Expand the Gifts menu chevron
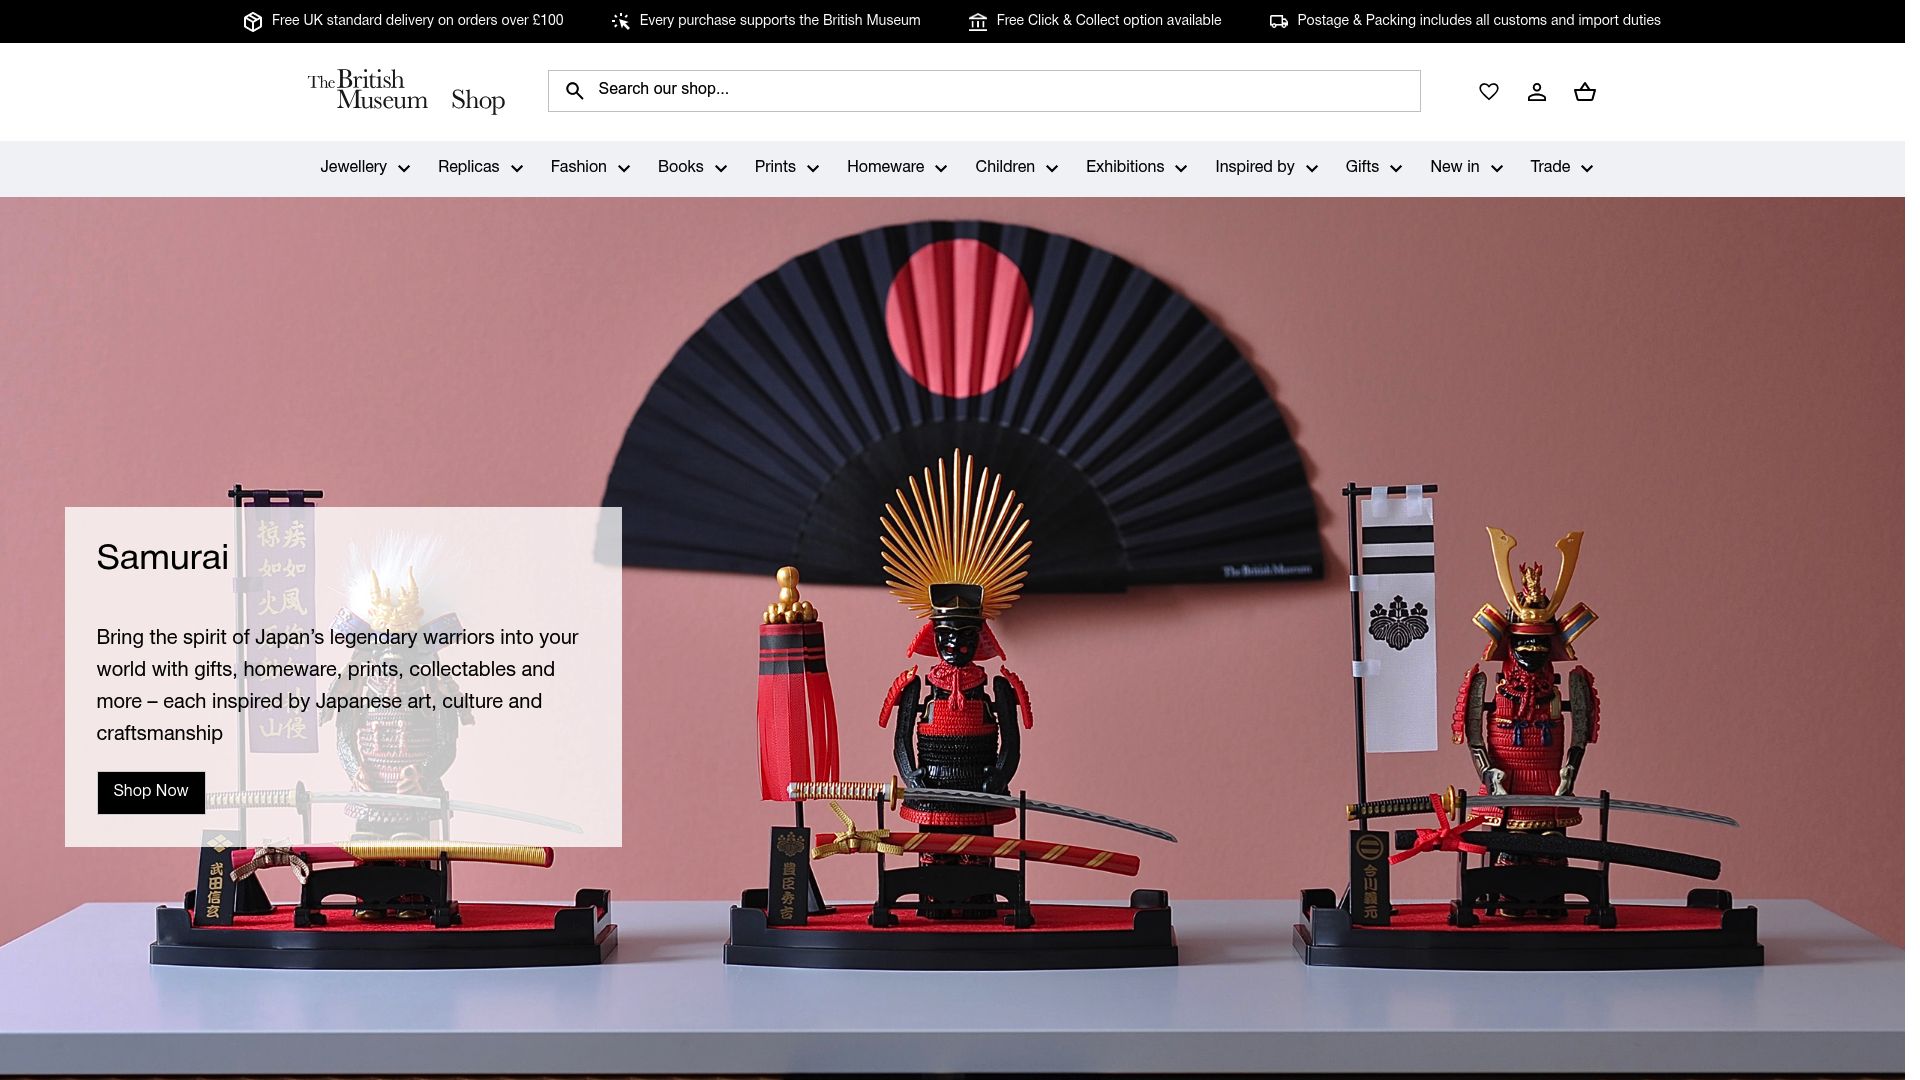 click(x=1396, y=168)
